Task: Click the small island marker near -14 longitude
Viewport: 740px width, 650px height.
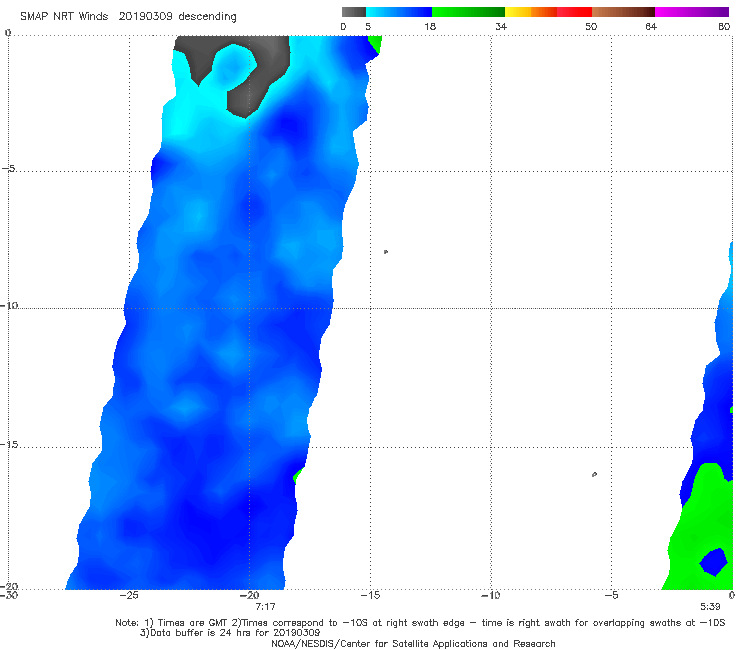Action: tap(386, 252)
